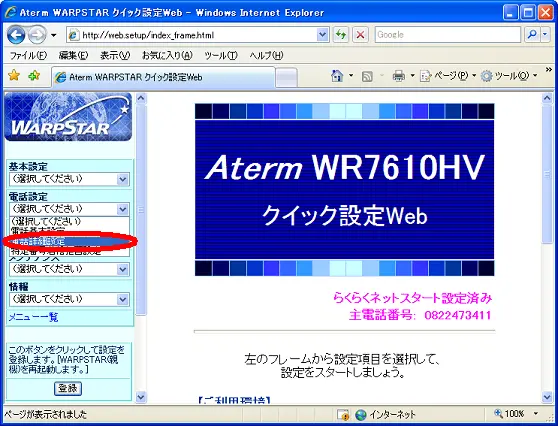Click the インターネット zone globe icon
558x426 pixels.
point(360,415)
